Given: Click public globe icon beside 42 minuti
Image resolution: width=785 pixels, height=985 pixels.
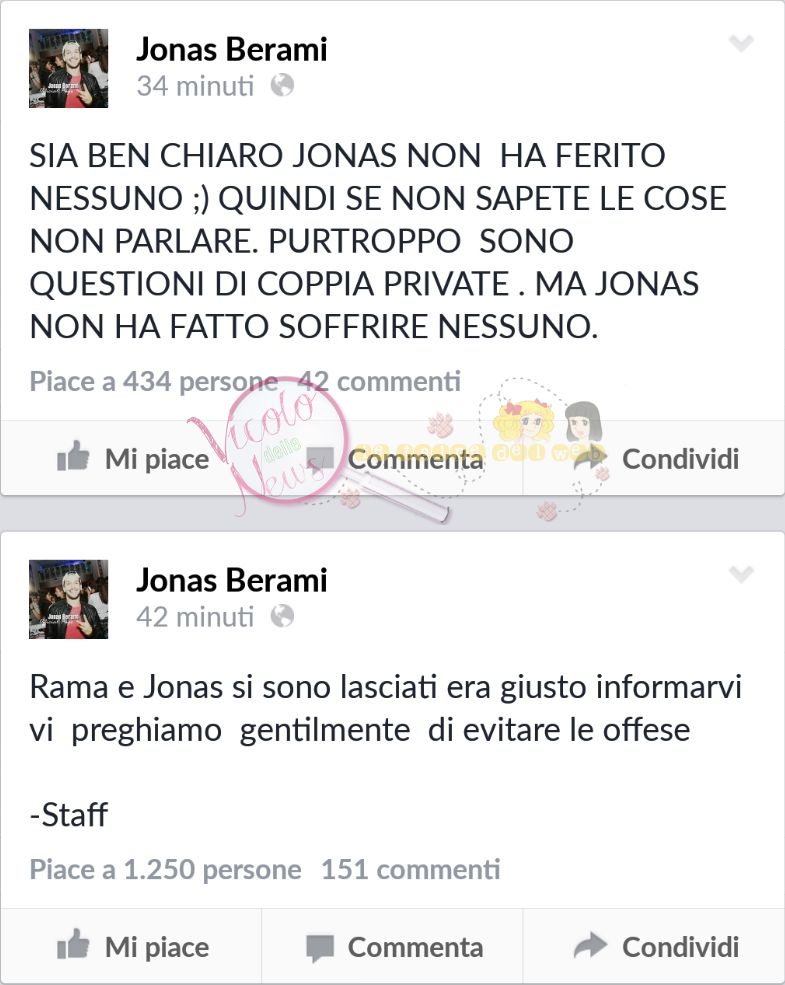Looking at the screenshot, I should 282,616.
